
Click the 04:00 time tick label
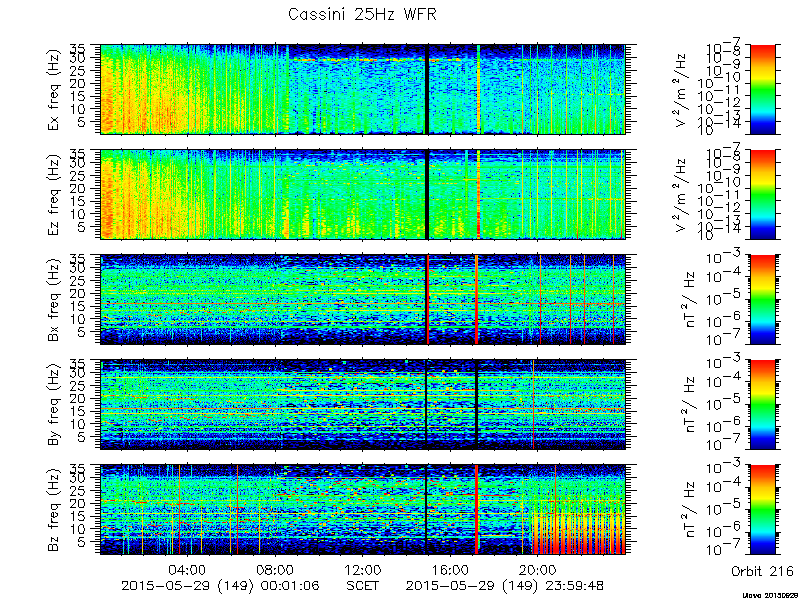point(187,569)
